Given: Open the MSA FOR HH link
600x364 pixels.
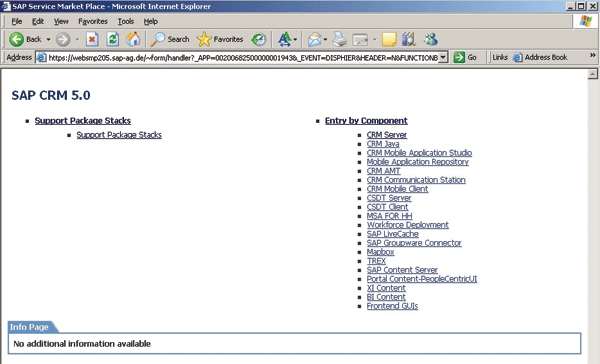Looking at the screenshot, I should pyautogui.click(x=389, y=216).
